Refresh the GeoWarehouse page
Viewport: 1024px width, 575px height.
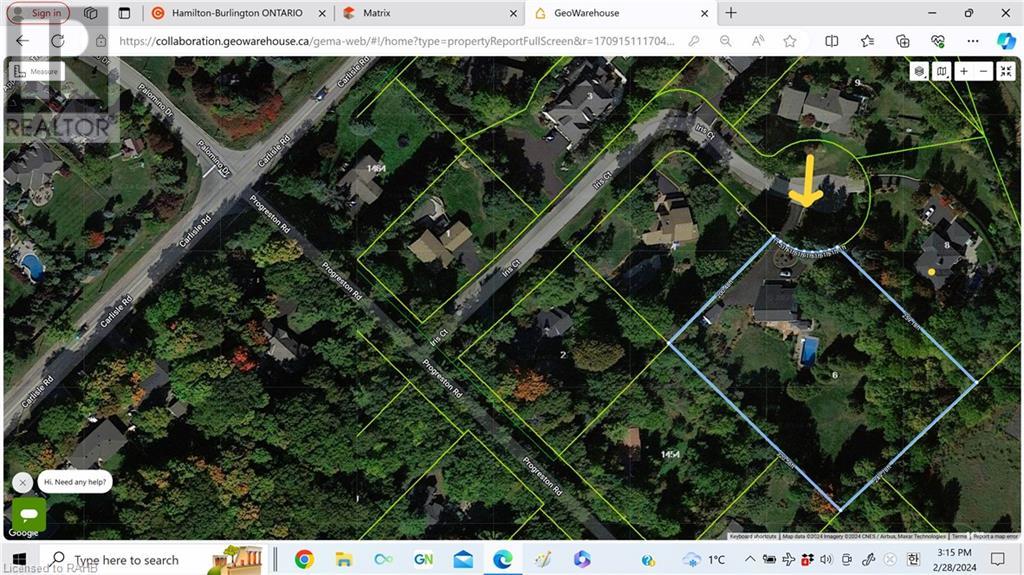tap(57, 41)
